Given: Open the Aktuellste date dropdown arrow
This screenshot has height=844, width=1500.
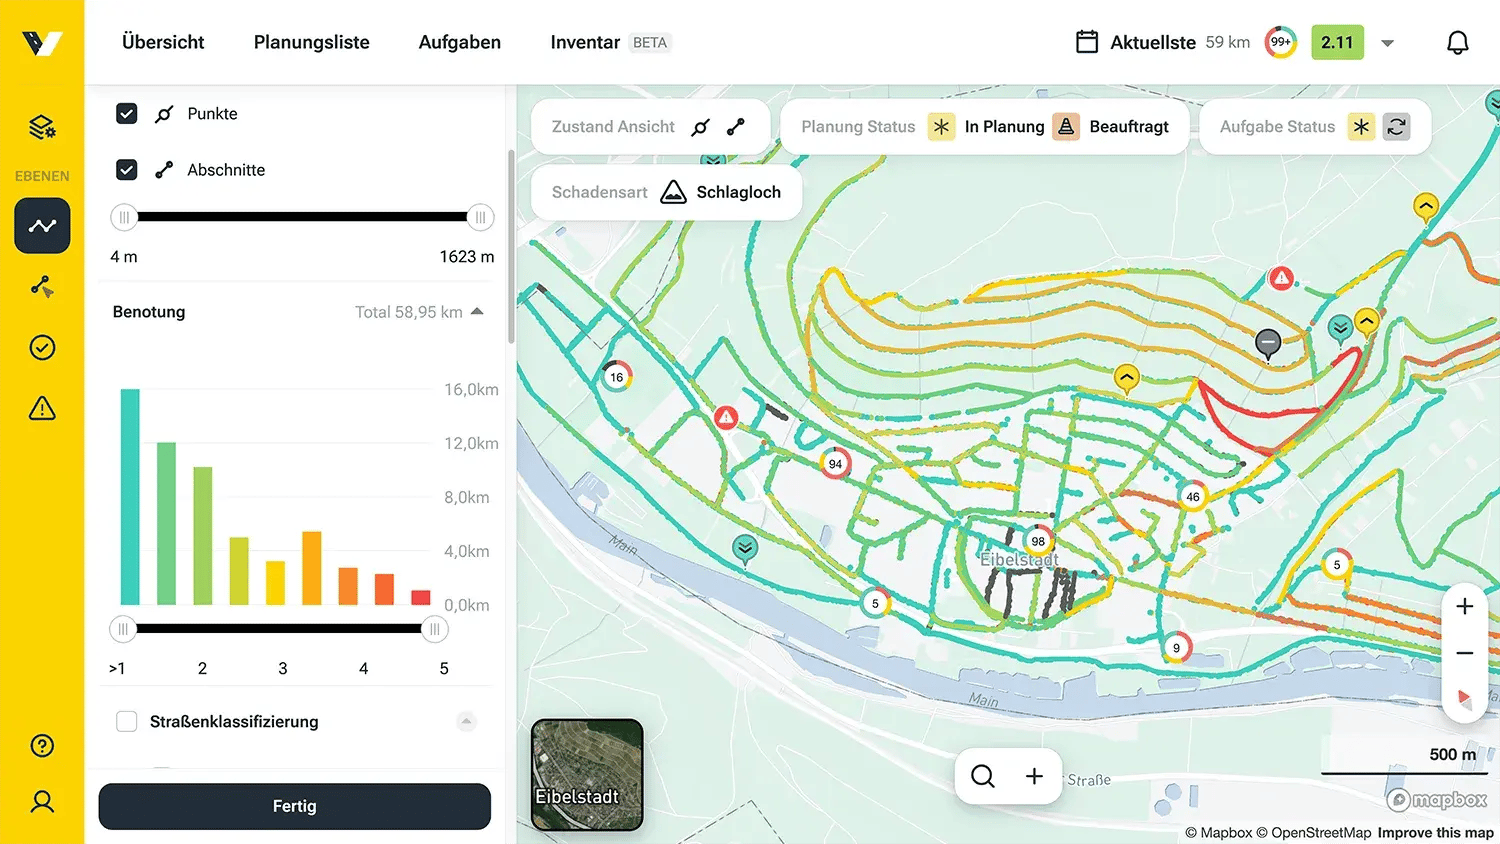Looking at the screenshot, I should pos(1387,43).
